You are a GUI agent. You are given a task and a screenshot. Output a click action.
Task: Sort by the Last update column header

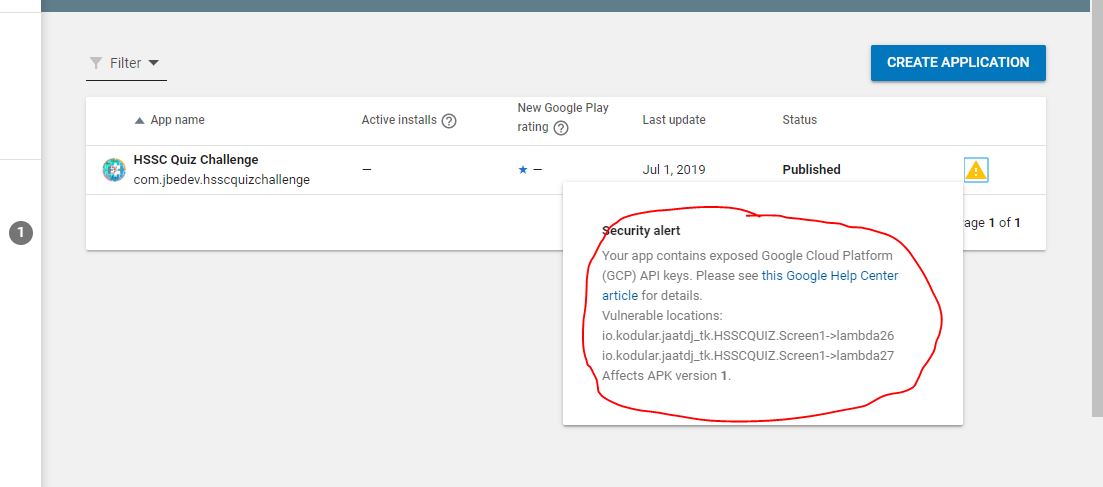pyautogui.click(x=674, y=120)
